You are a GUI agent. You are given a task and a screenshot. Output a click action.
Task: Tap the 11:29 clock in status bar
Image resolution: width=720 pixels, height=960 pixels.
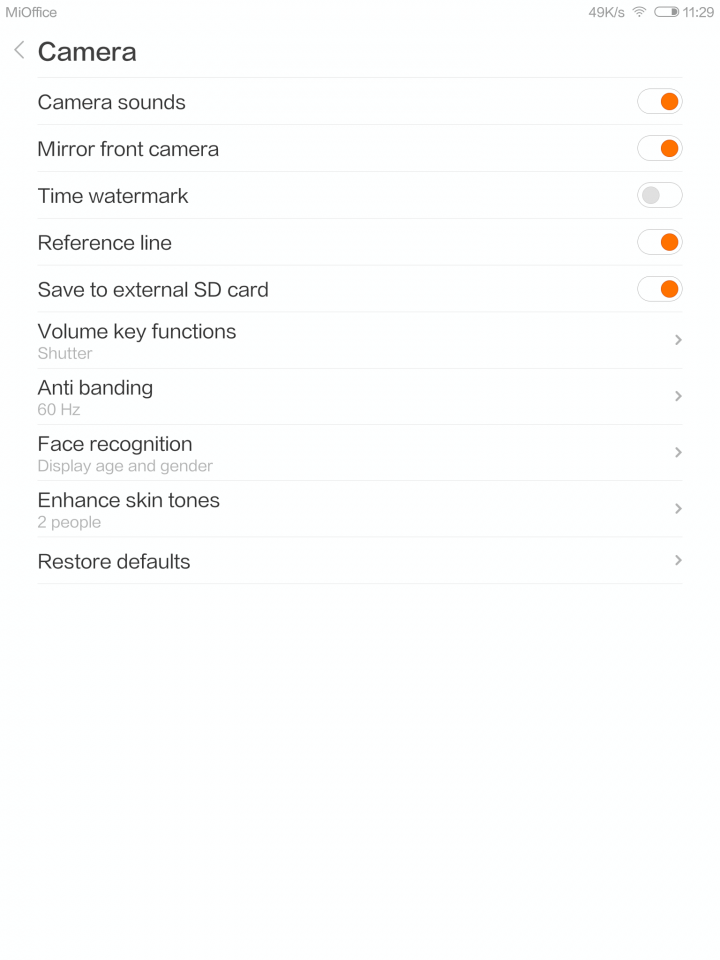coord(698,12)
